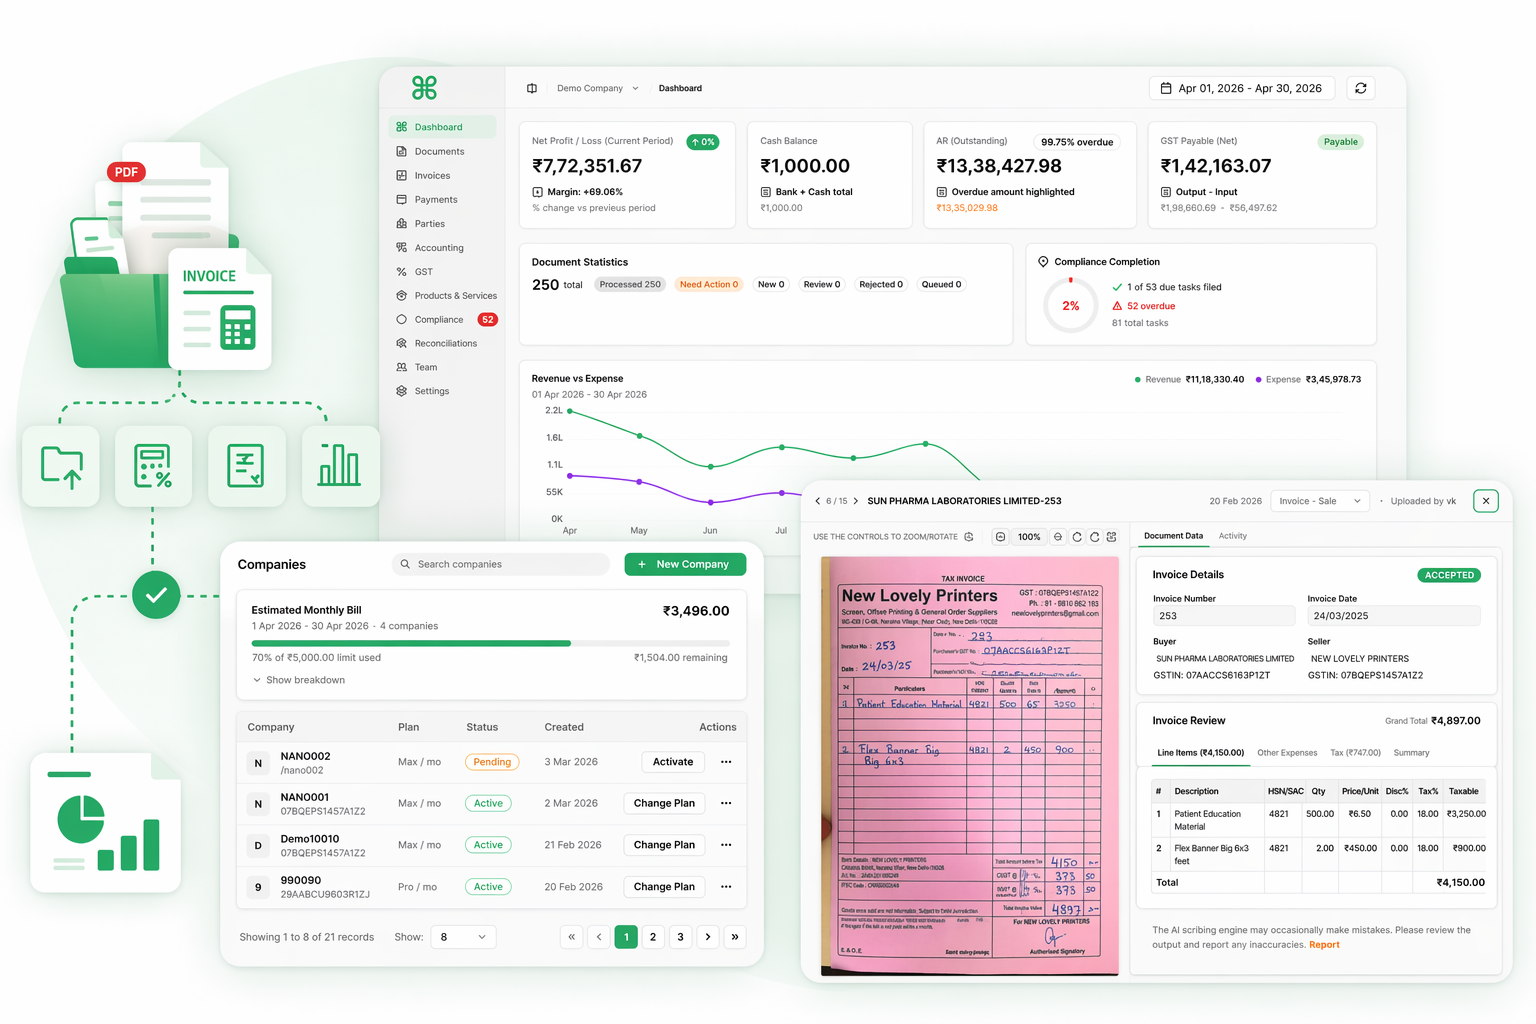Open the Demo Company switcher dropdown
The height and width of the screenshot is (1024, 1536).
[598, 88]
